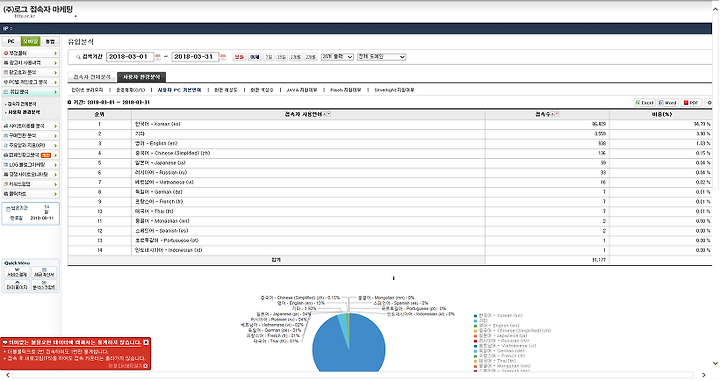
Task: Switch to the PC tab
Action: (11, 41)
